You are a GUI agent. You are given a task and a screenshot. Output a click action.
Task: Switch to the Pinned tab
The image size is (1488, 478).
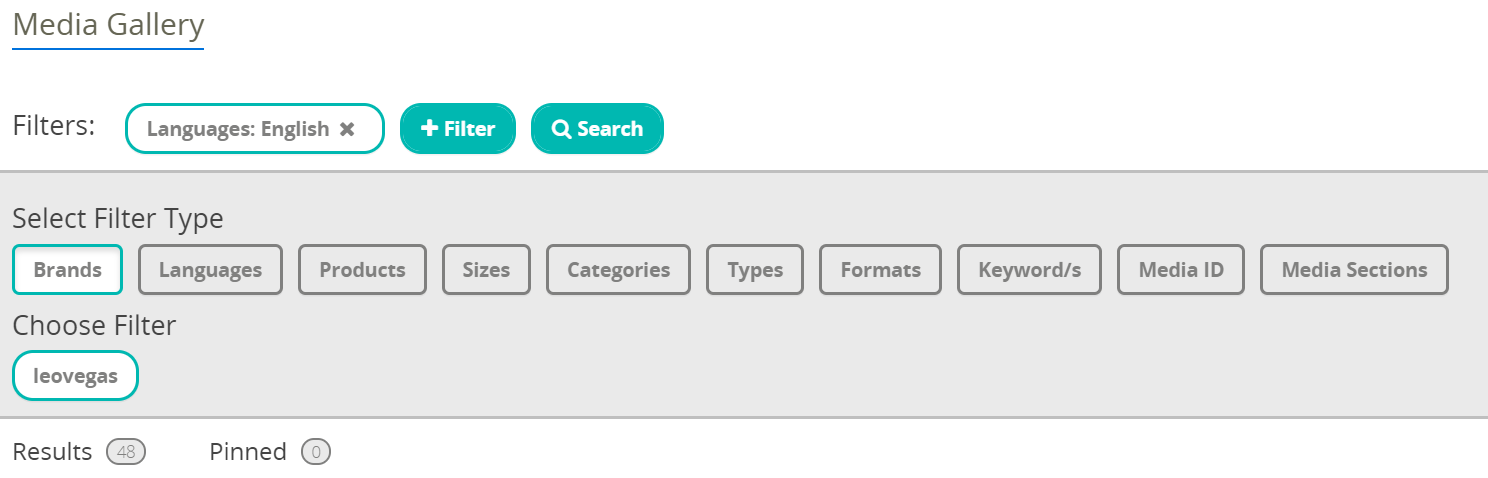point(248,452)
